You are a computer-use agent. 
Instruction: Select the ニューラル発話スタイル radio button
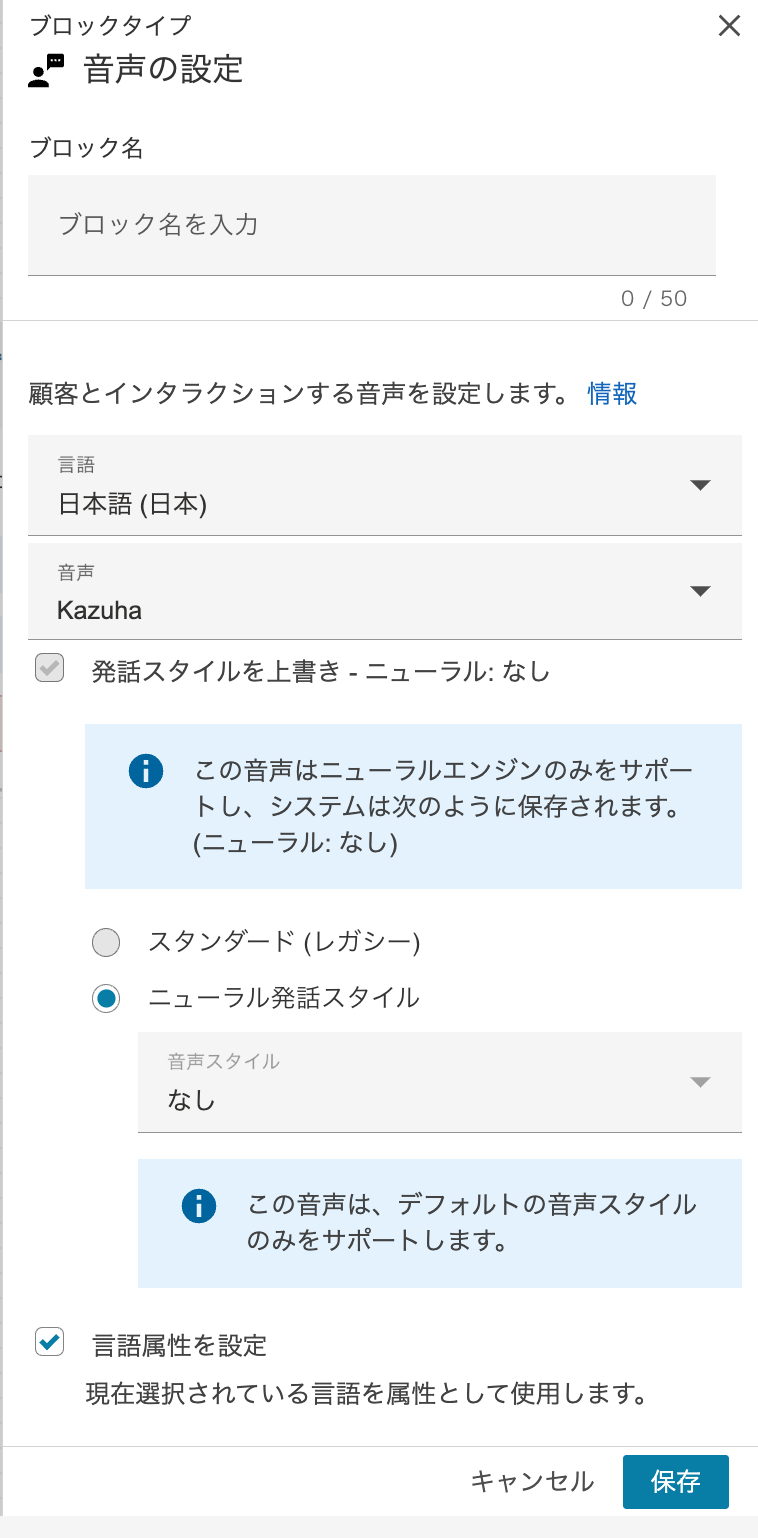point(105,998)
